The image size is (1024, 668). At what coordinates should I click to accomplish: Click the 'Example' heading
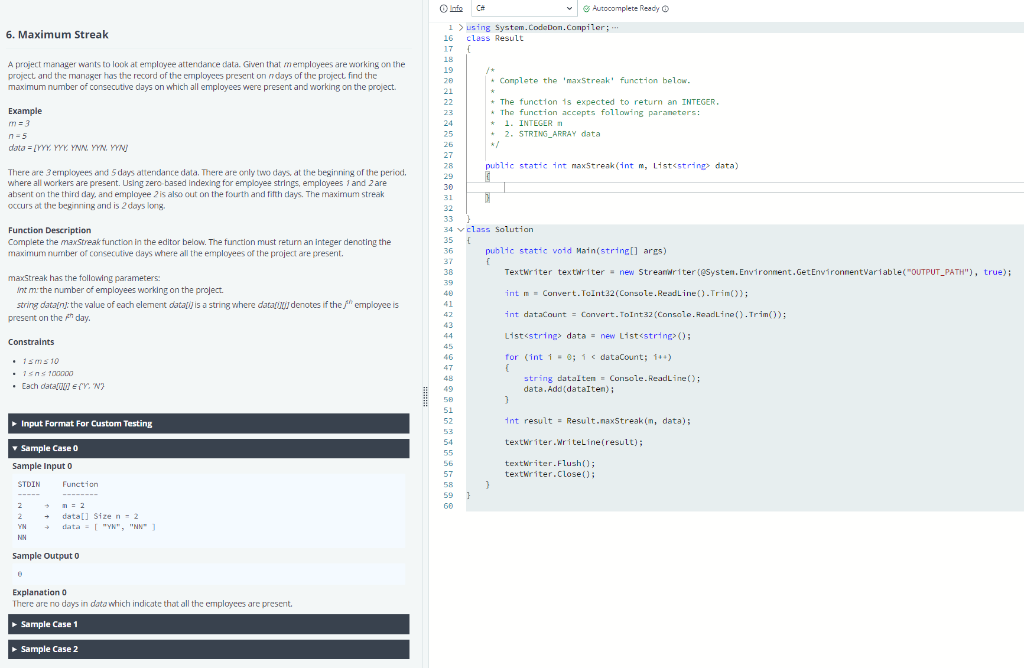(x=25, y=111)
